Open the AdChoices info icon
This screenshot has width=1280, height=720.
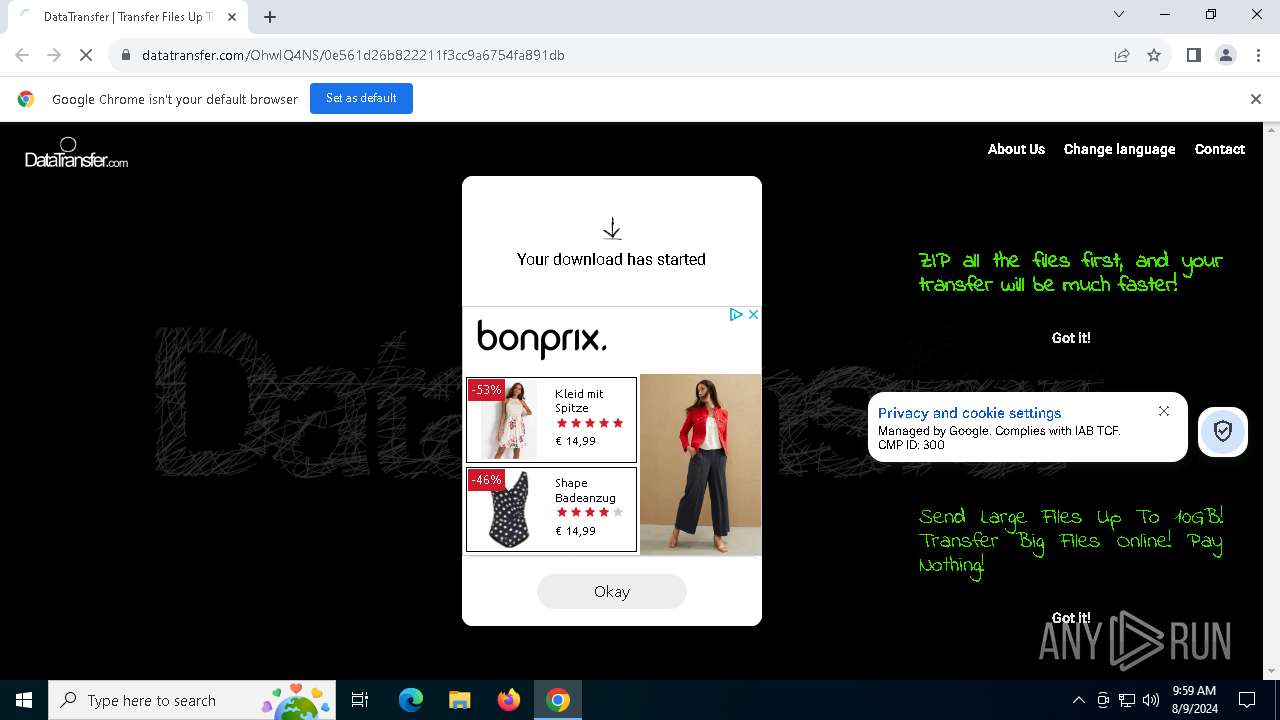735,314
